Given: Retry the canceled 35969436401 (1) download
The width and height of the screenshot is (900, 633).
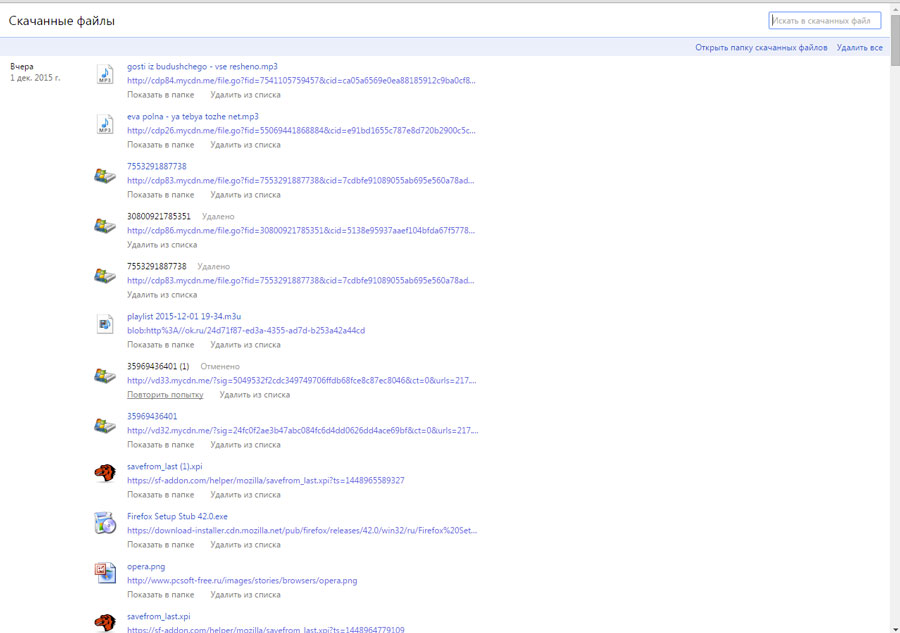Looking at the screenshot, I should coord(165,395).
